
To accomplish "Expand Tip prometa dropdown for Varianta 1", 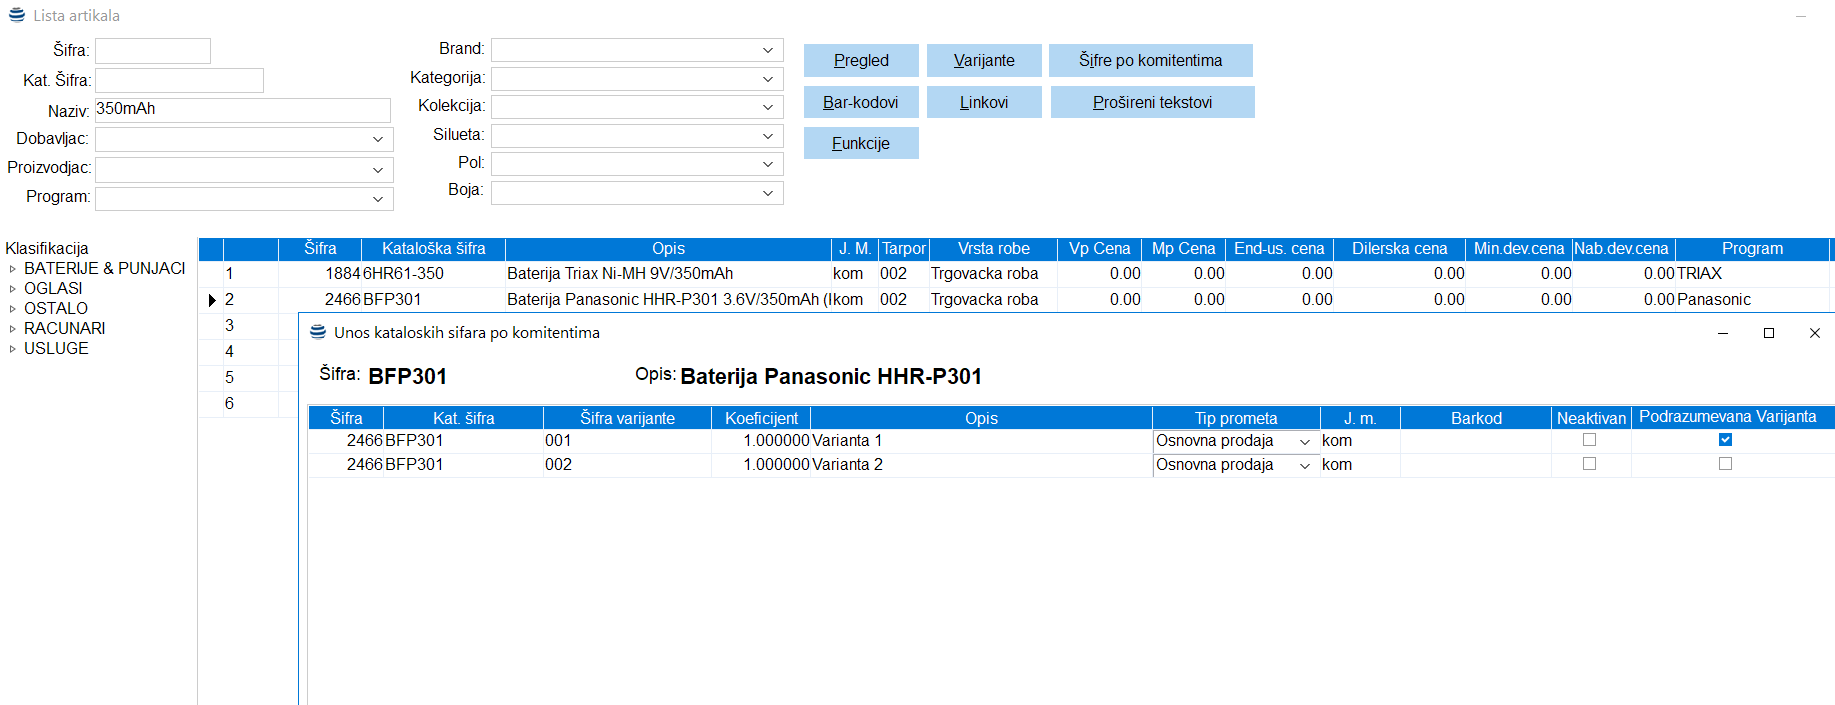I will (1304, 441).
